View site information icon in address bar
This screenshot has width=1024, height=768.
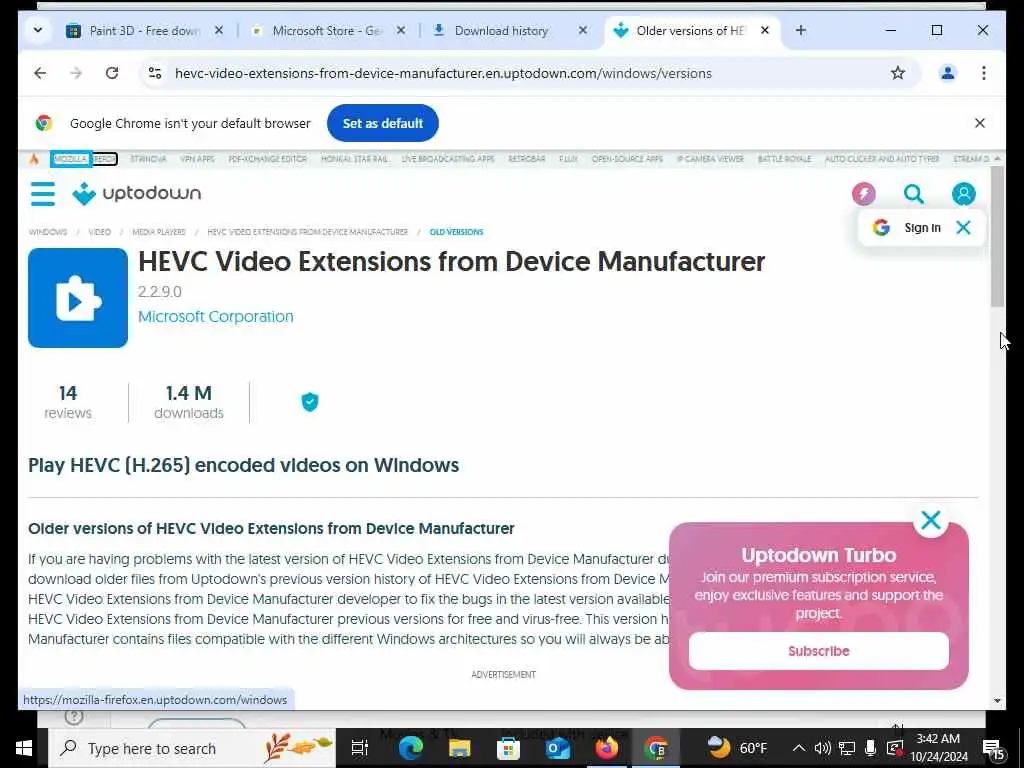155,73
